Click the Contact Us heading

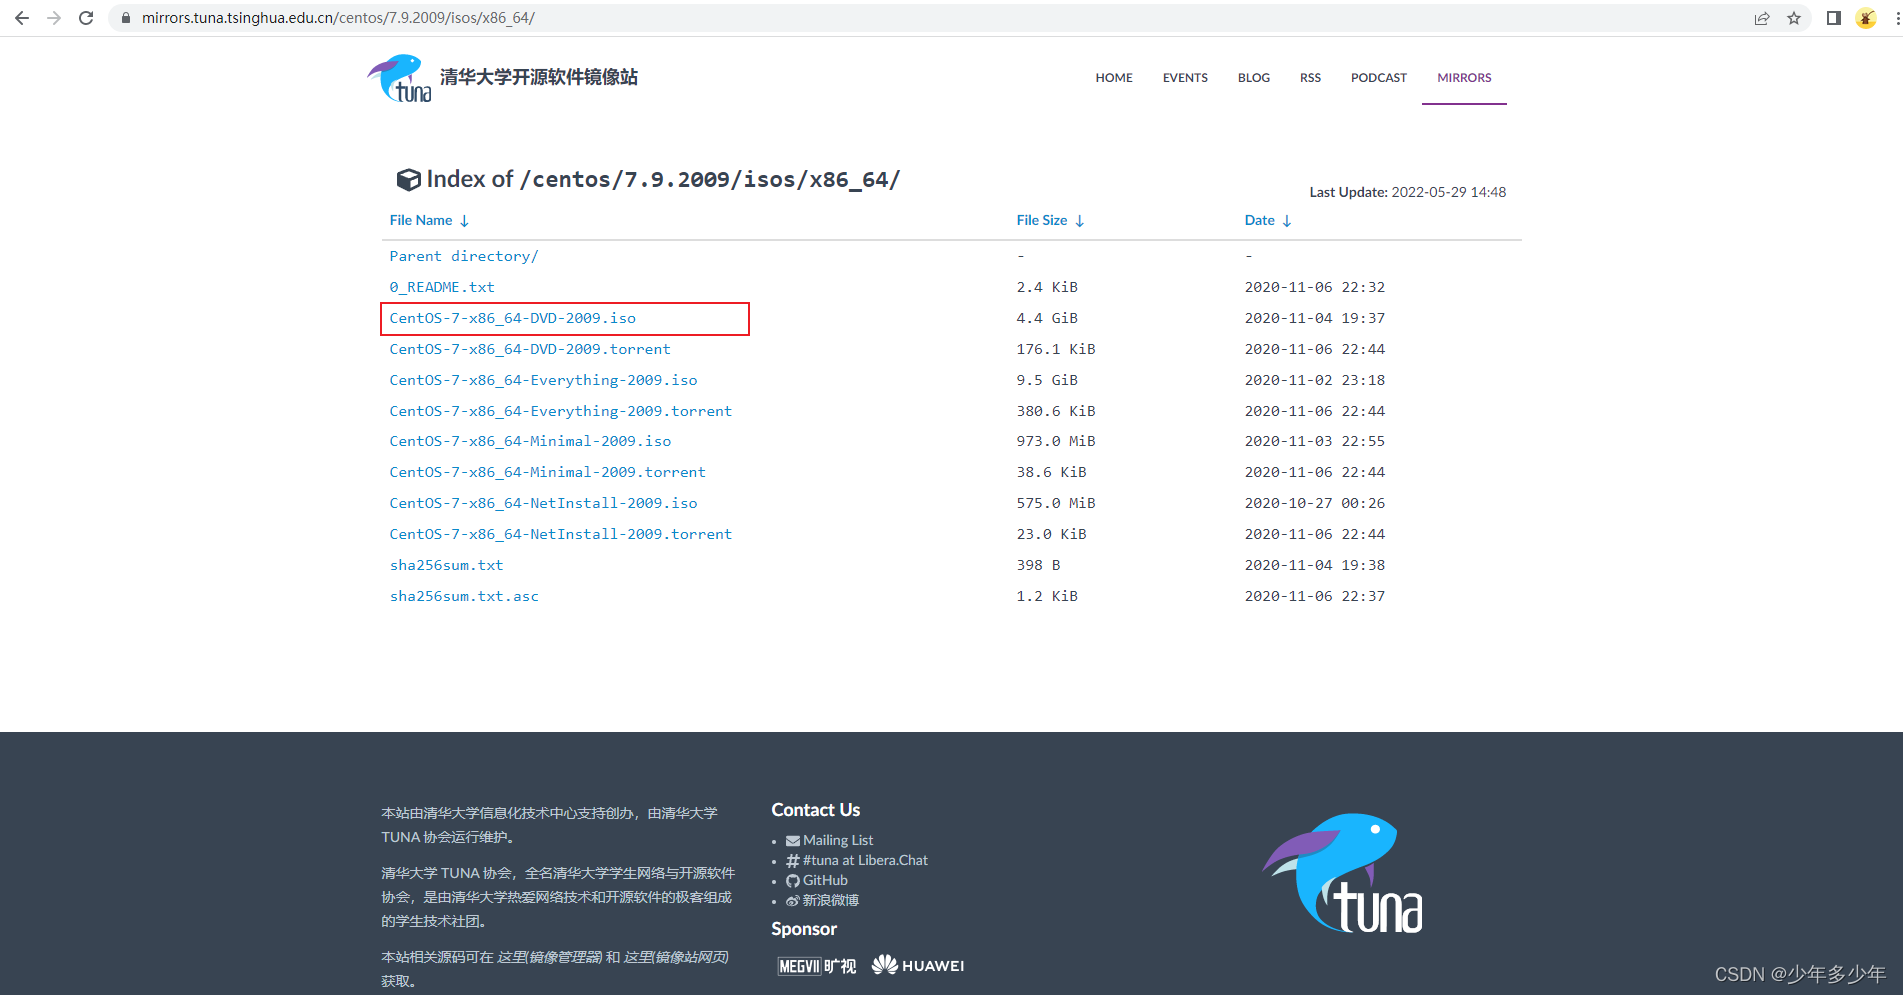point(816,810)
